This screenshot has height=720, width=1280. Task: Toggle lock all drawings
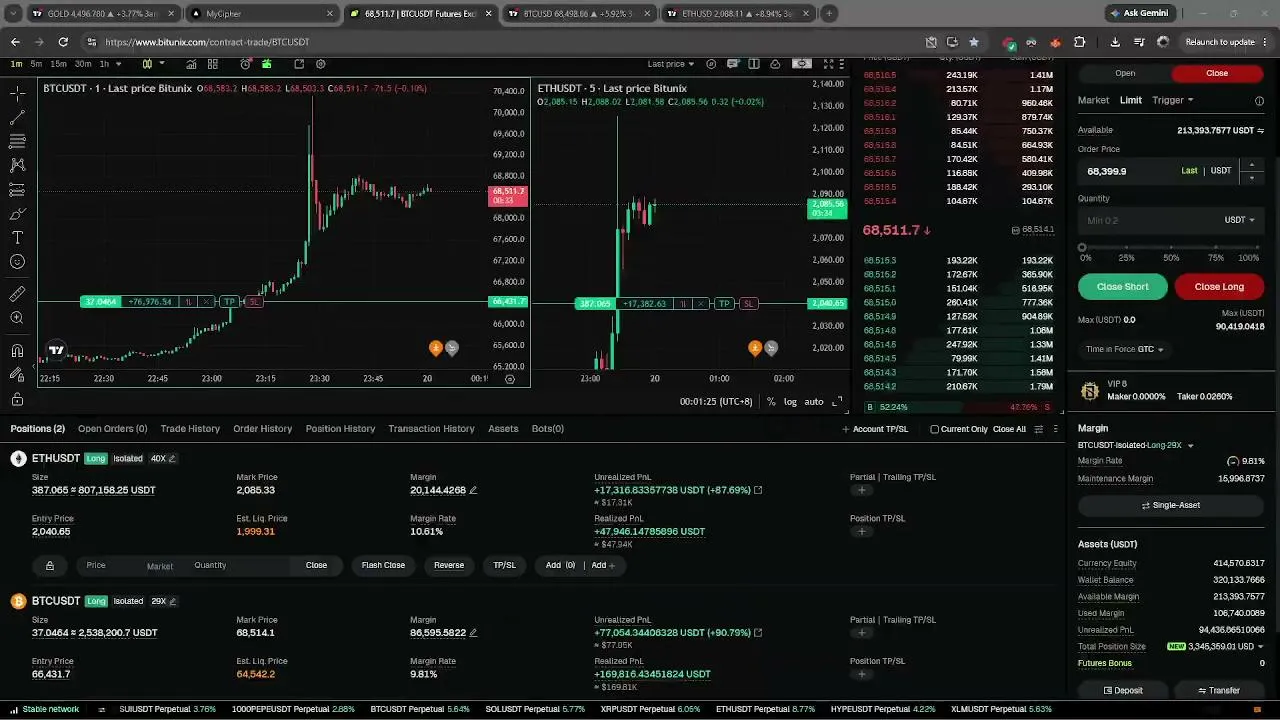[17, 399]
